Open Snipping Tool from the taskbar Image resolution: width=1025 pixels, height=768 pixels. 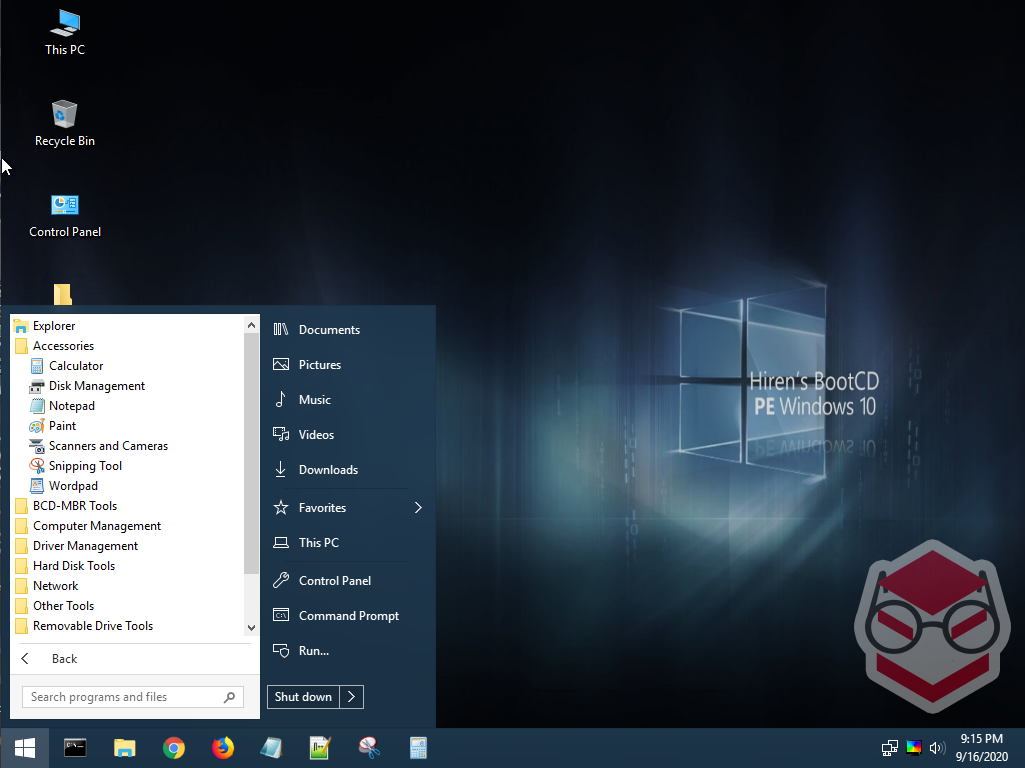[369, 748]
